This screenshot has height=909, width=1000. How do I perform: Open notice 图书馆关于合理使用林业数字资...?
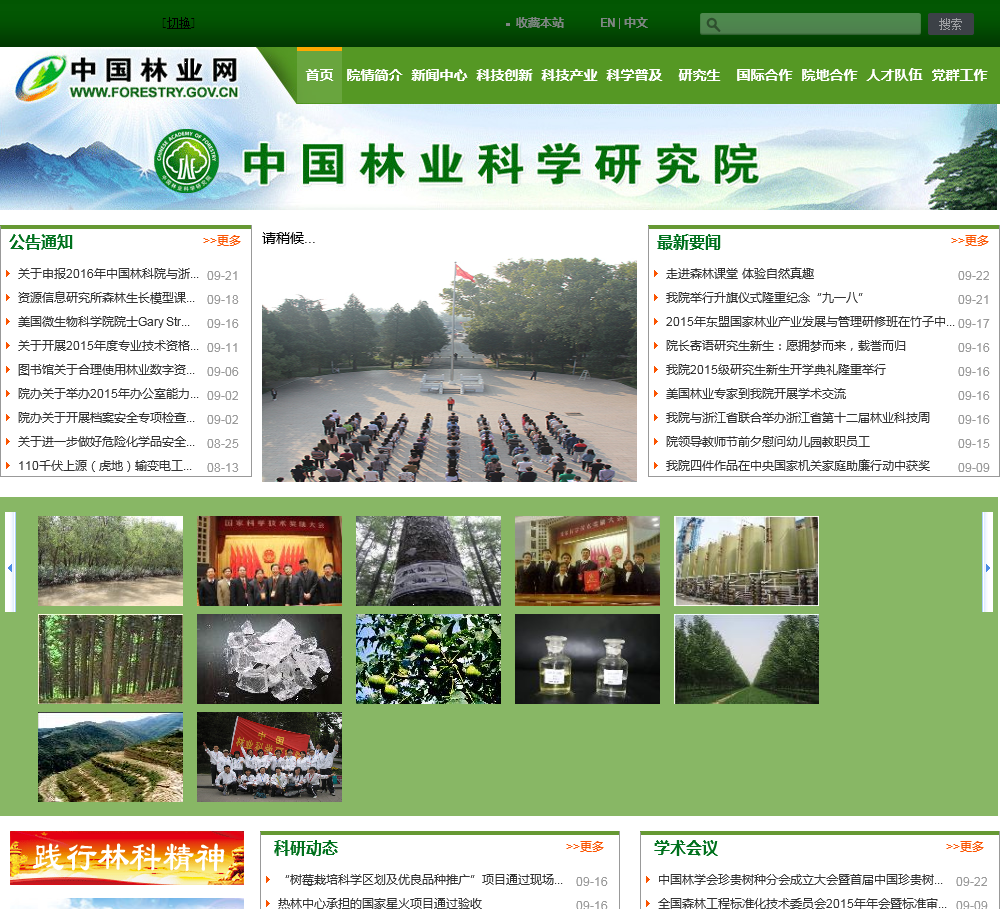click(x=106, y=370)
